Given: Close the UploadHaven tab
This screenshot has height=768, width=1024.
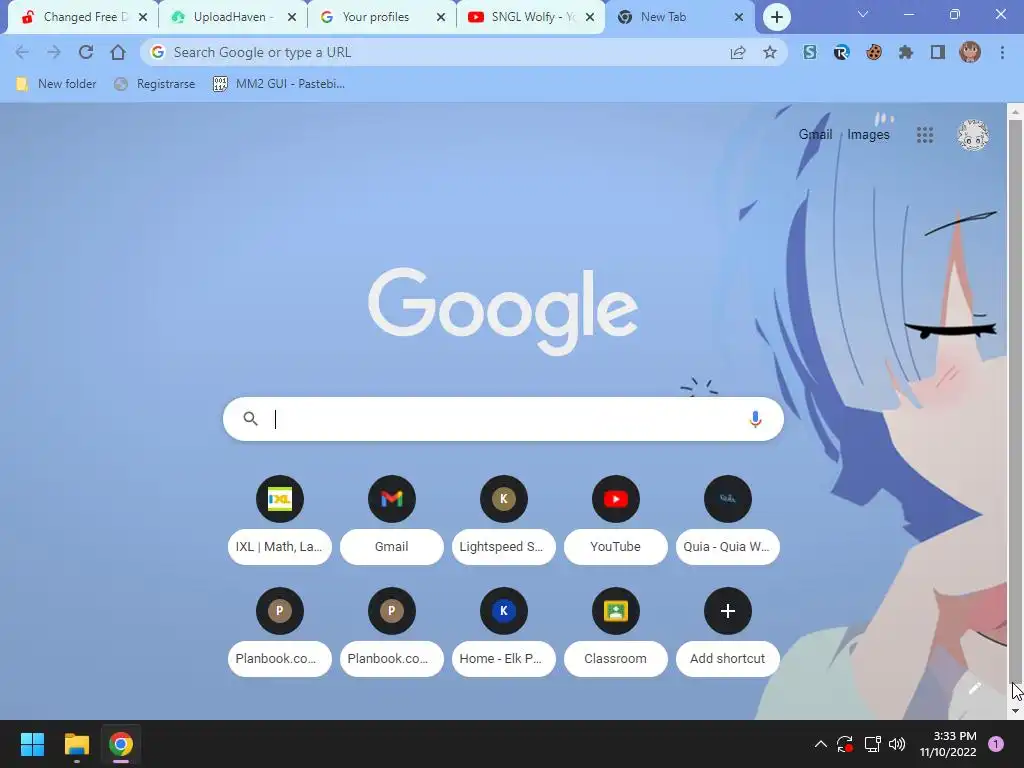Looking at the screenshot, I should point(292,17).
